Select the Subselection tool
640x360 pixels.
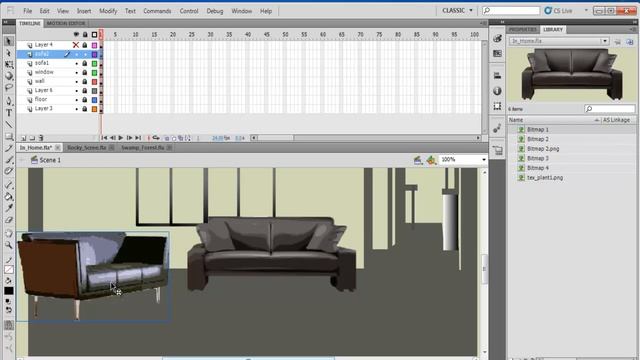coord(9,53)
